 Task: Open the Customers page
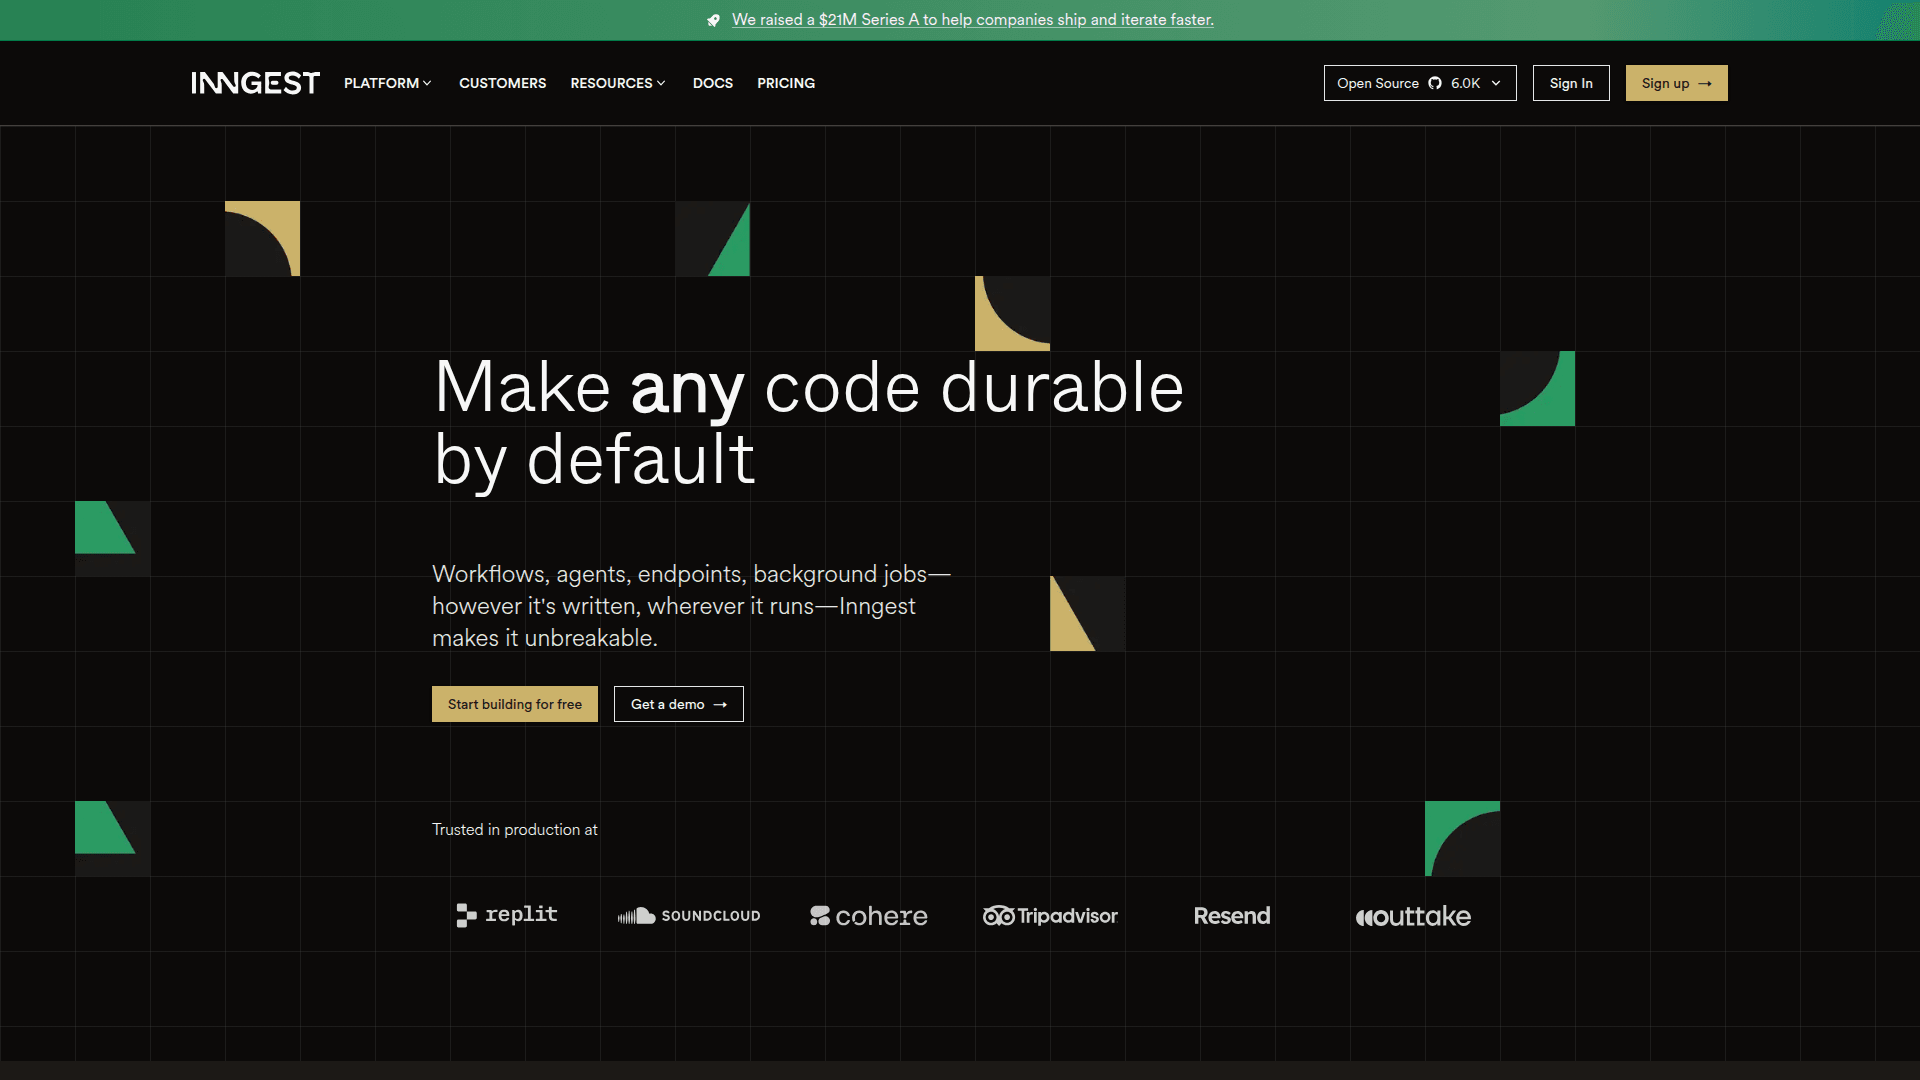click(502, 83)
